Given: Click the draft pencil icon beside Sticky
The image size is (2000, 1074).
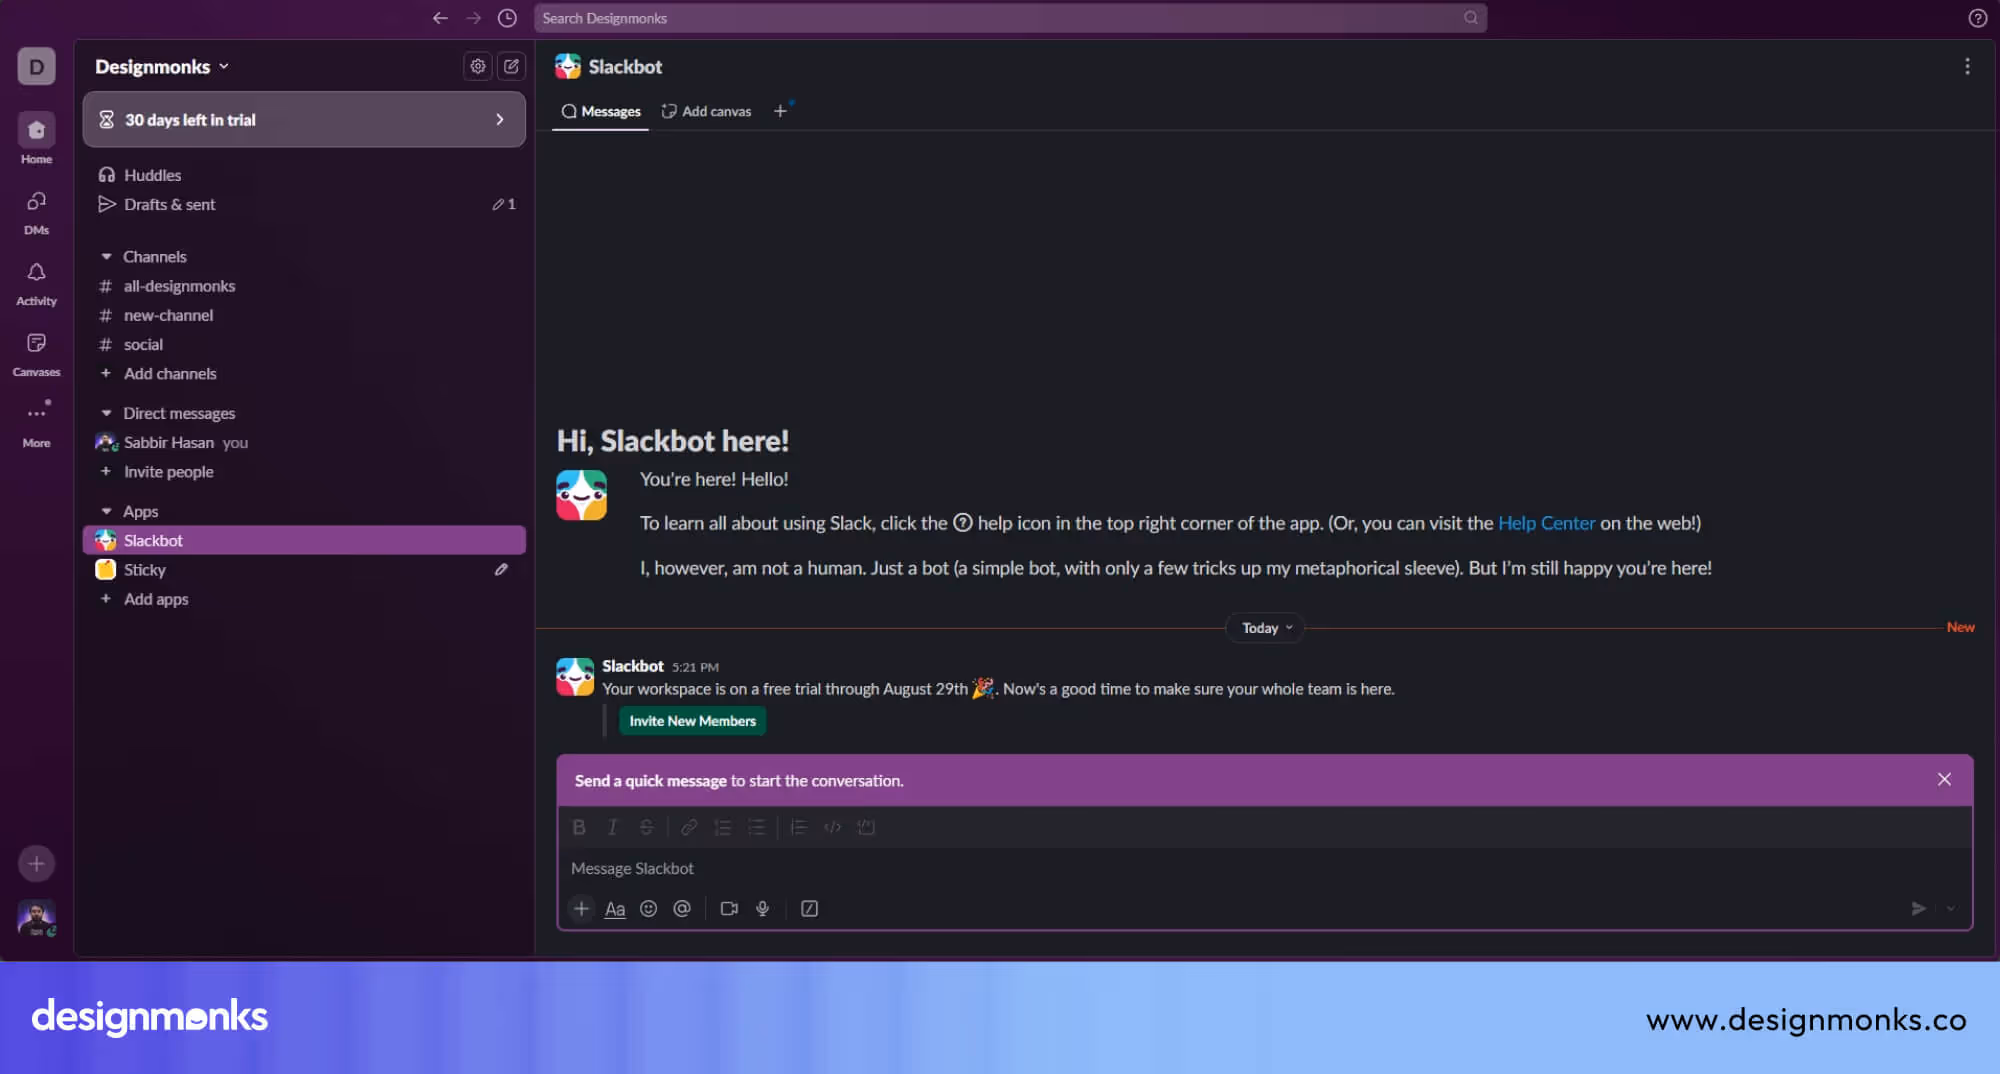Looking at the screenshot, I should tap(501, 569).
